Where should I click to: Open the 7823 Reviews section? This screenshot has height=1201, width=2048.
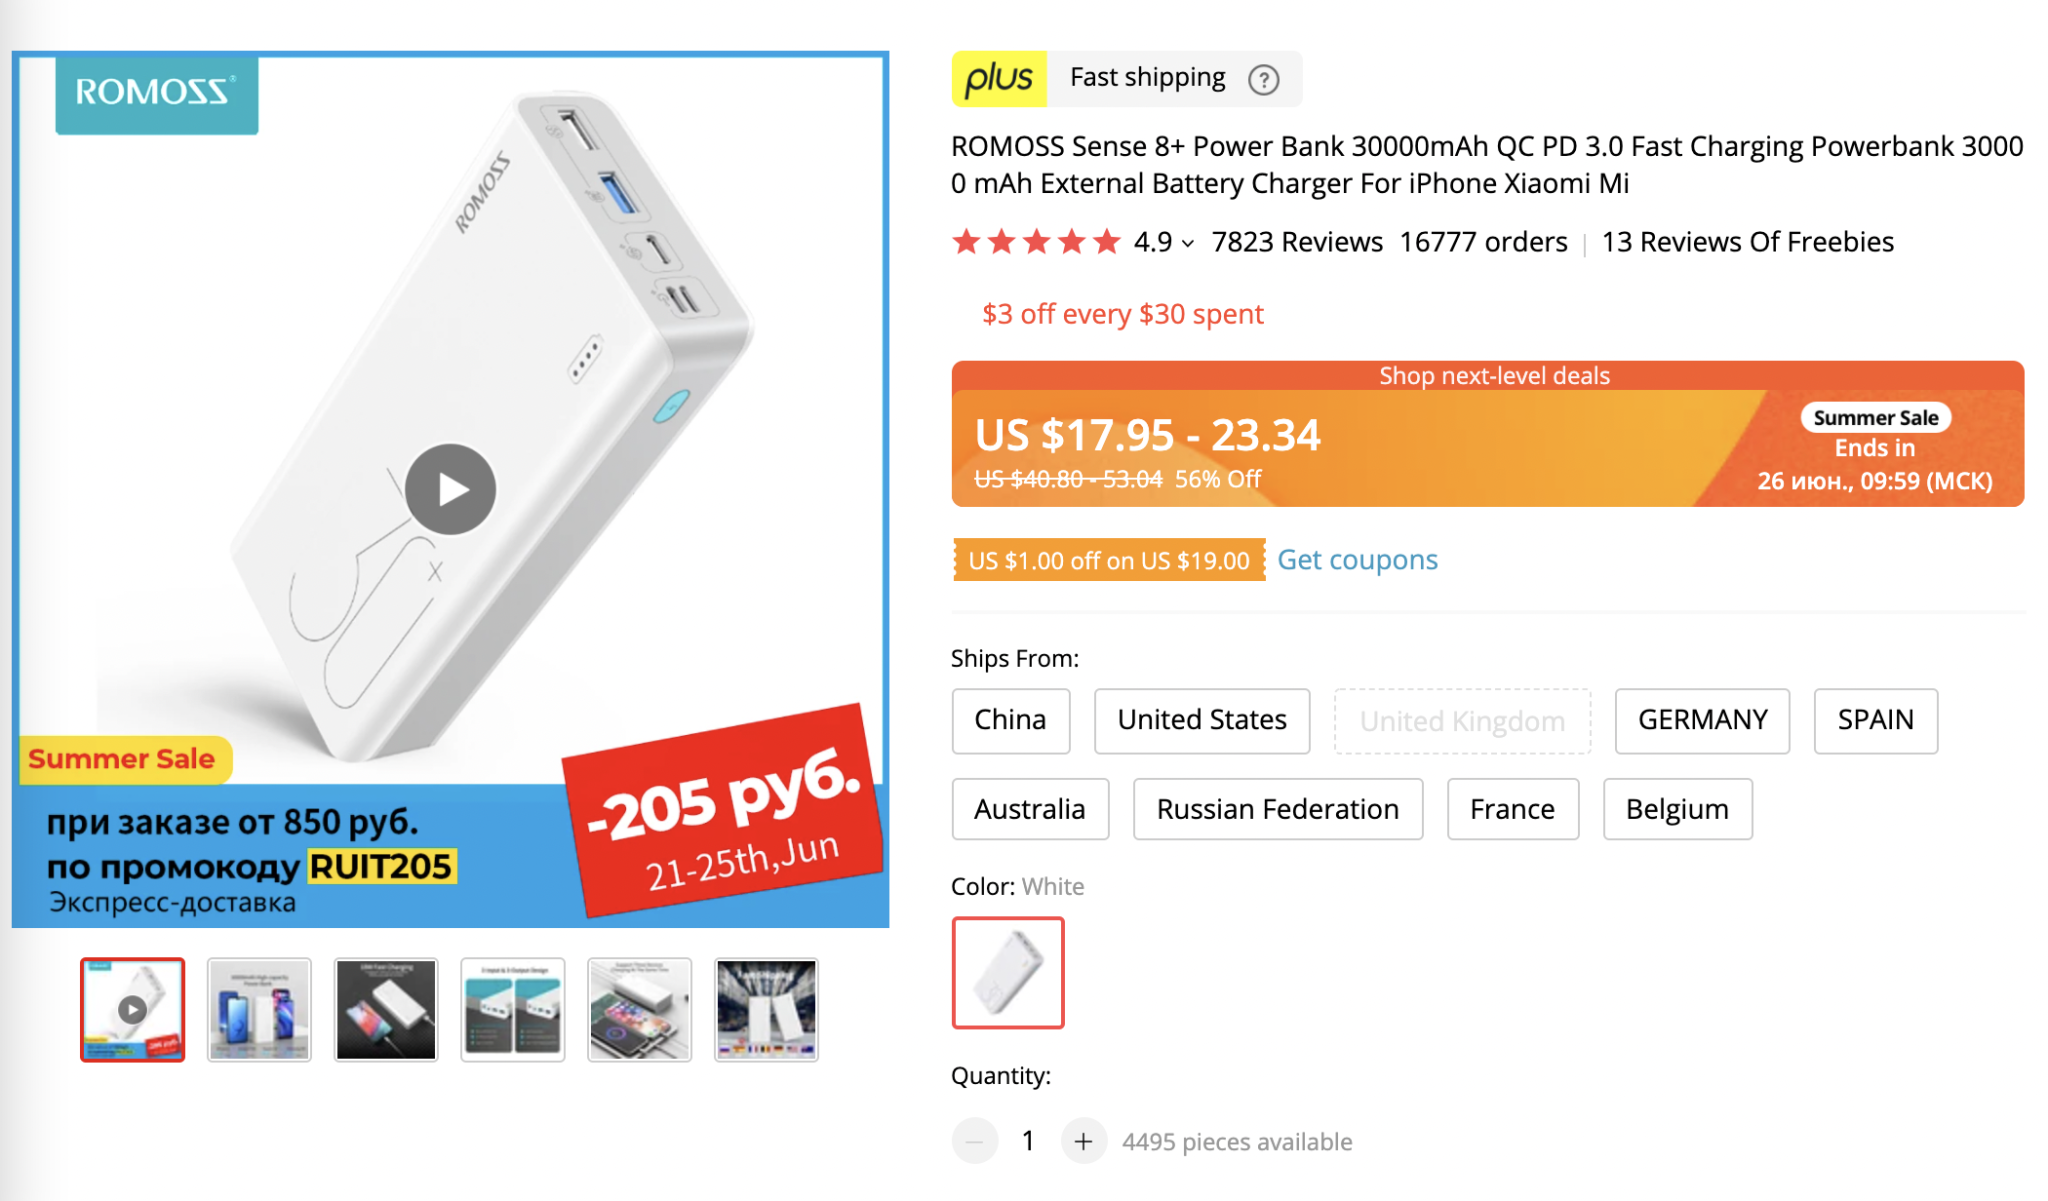[x=1296, y=241]
